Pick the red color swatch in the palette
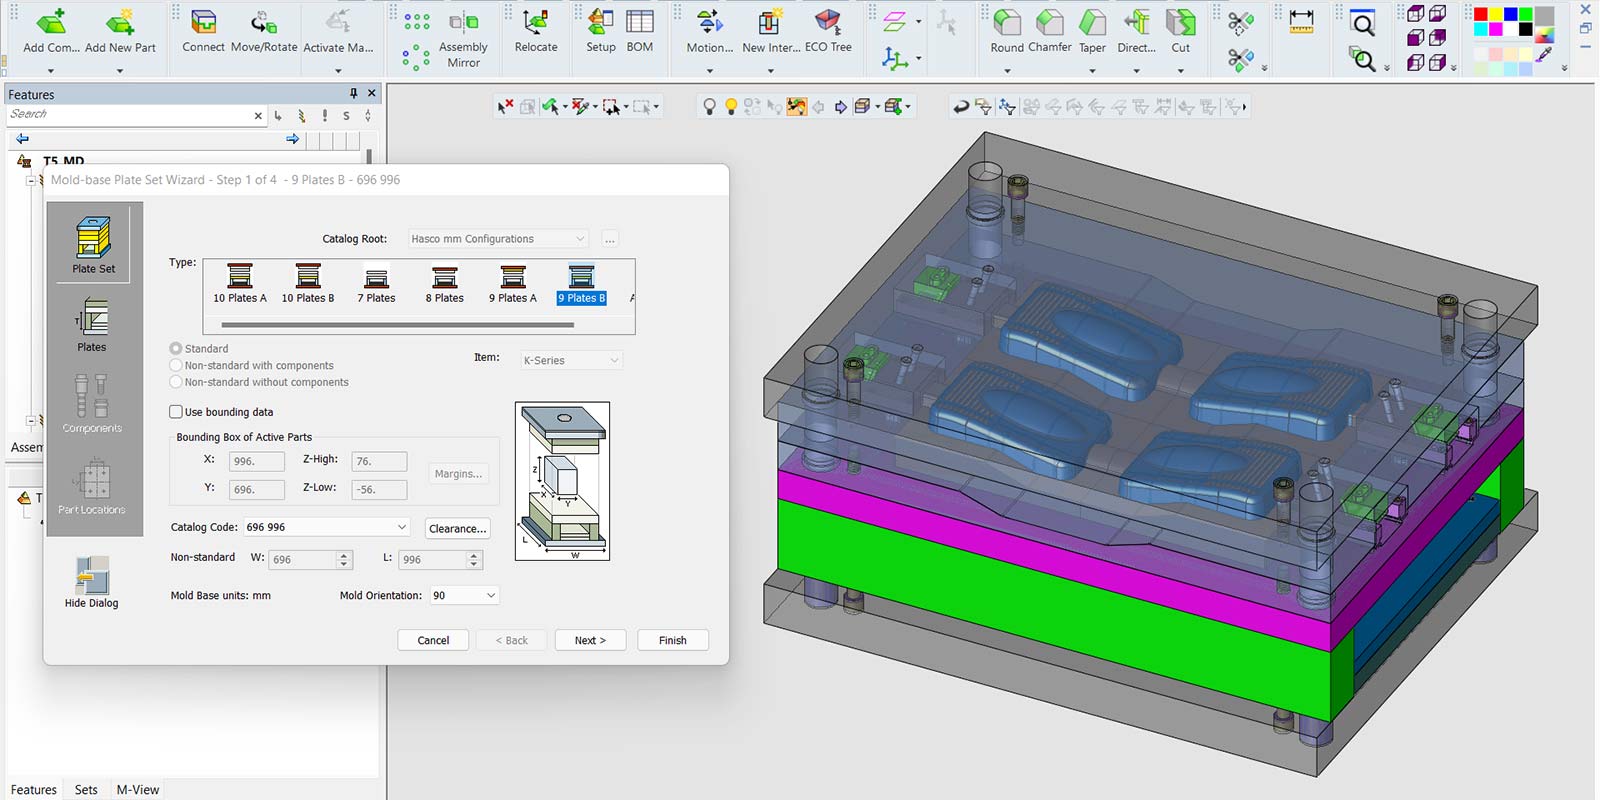This screenshot has width=1600, height=800. [1482, 13]
